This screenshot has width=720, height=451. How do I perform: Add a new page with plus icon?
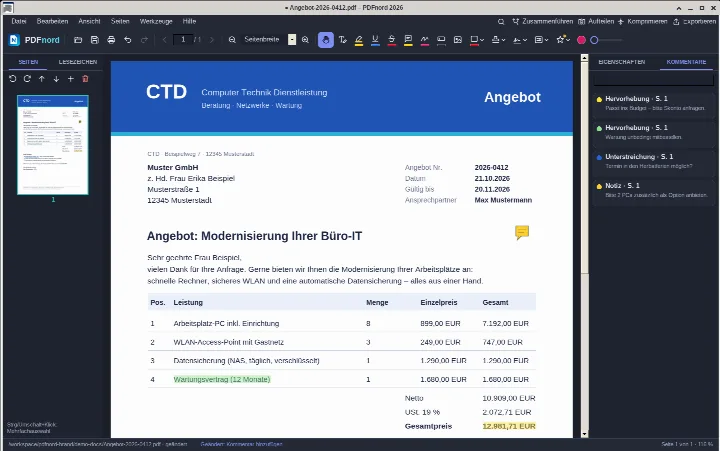coord(71,79)
